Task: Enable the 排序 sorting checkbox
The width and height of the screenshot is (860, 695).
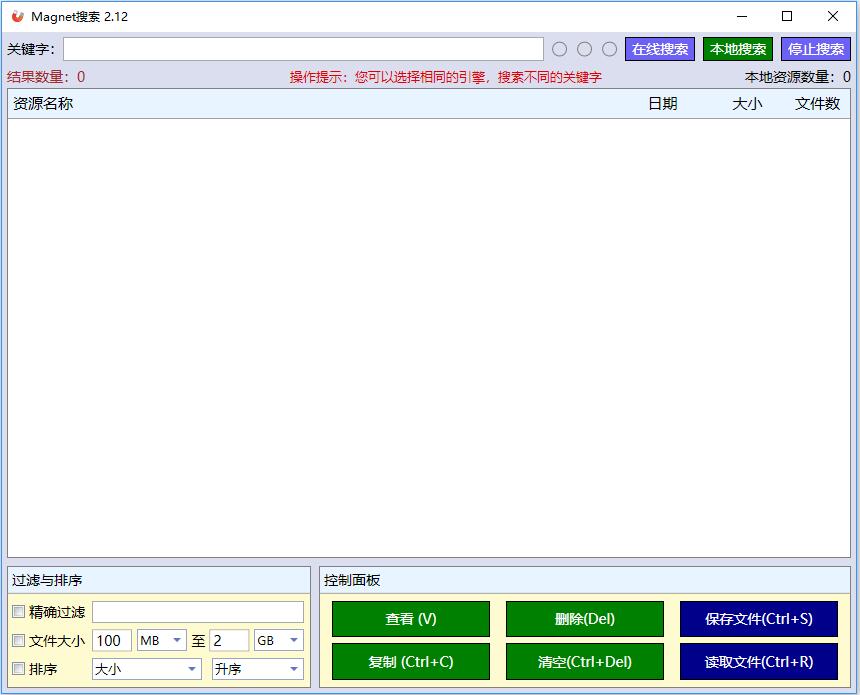Action: (x=17, y=669)
